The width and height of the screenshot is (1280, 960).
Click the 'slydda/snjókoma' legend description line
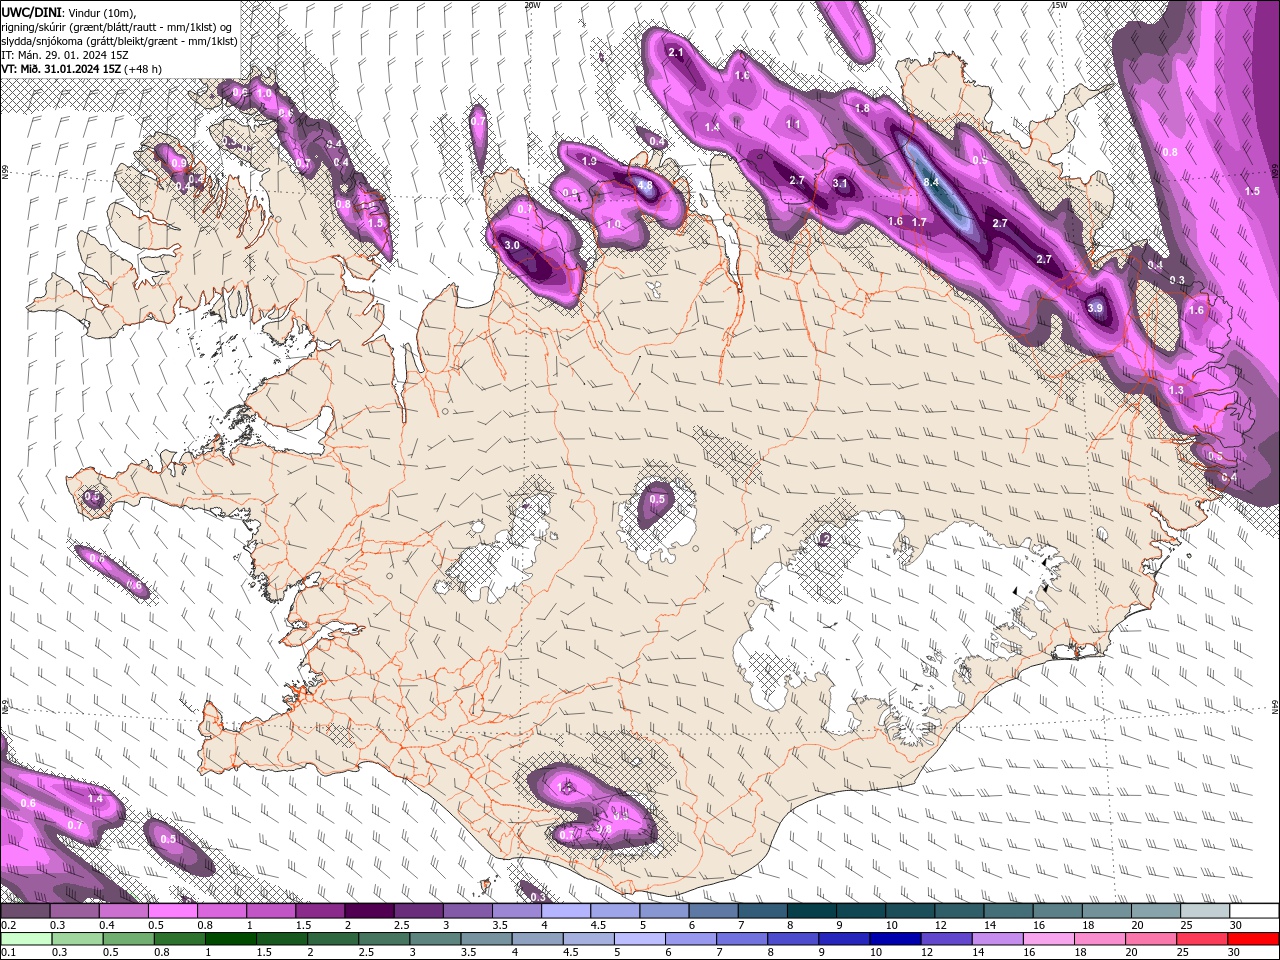click(117, 40)
